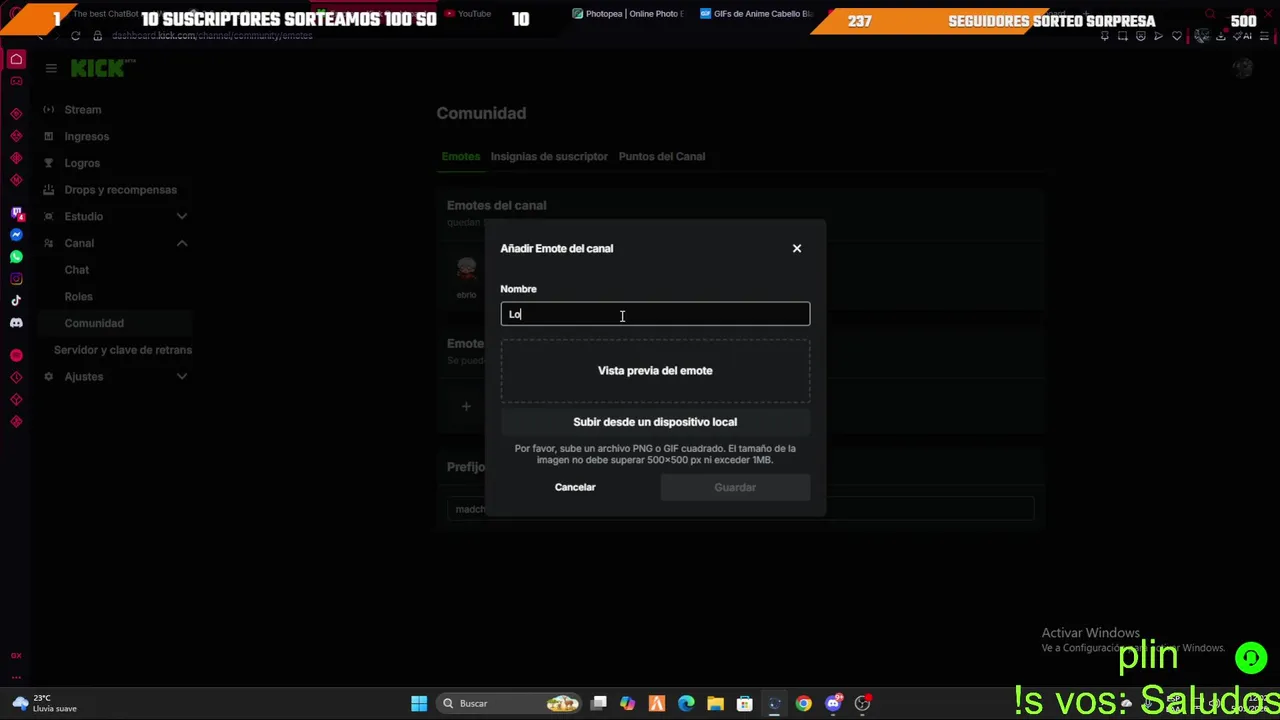Click Subir desde un dispositivo local

point(655,422)
